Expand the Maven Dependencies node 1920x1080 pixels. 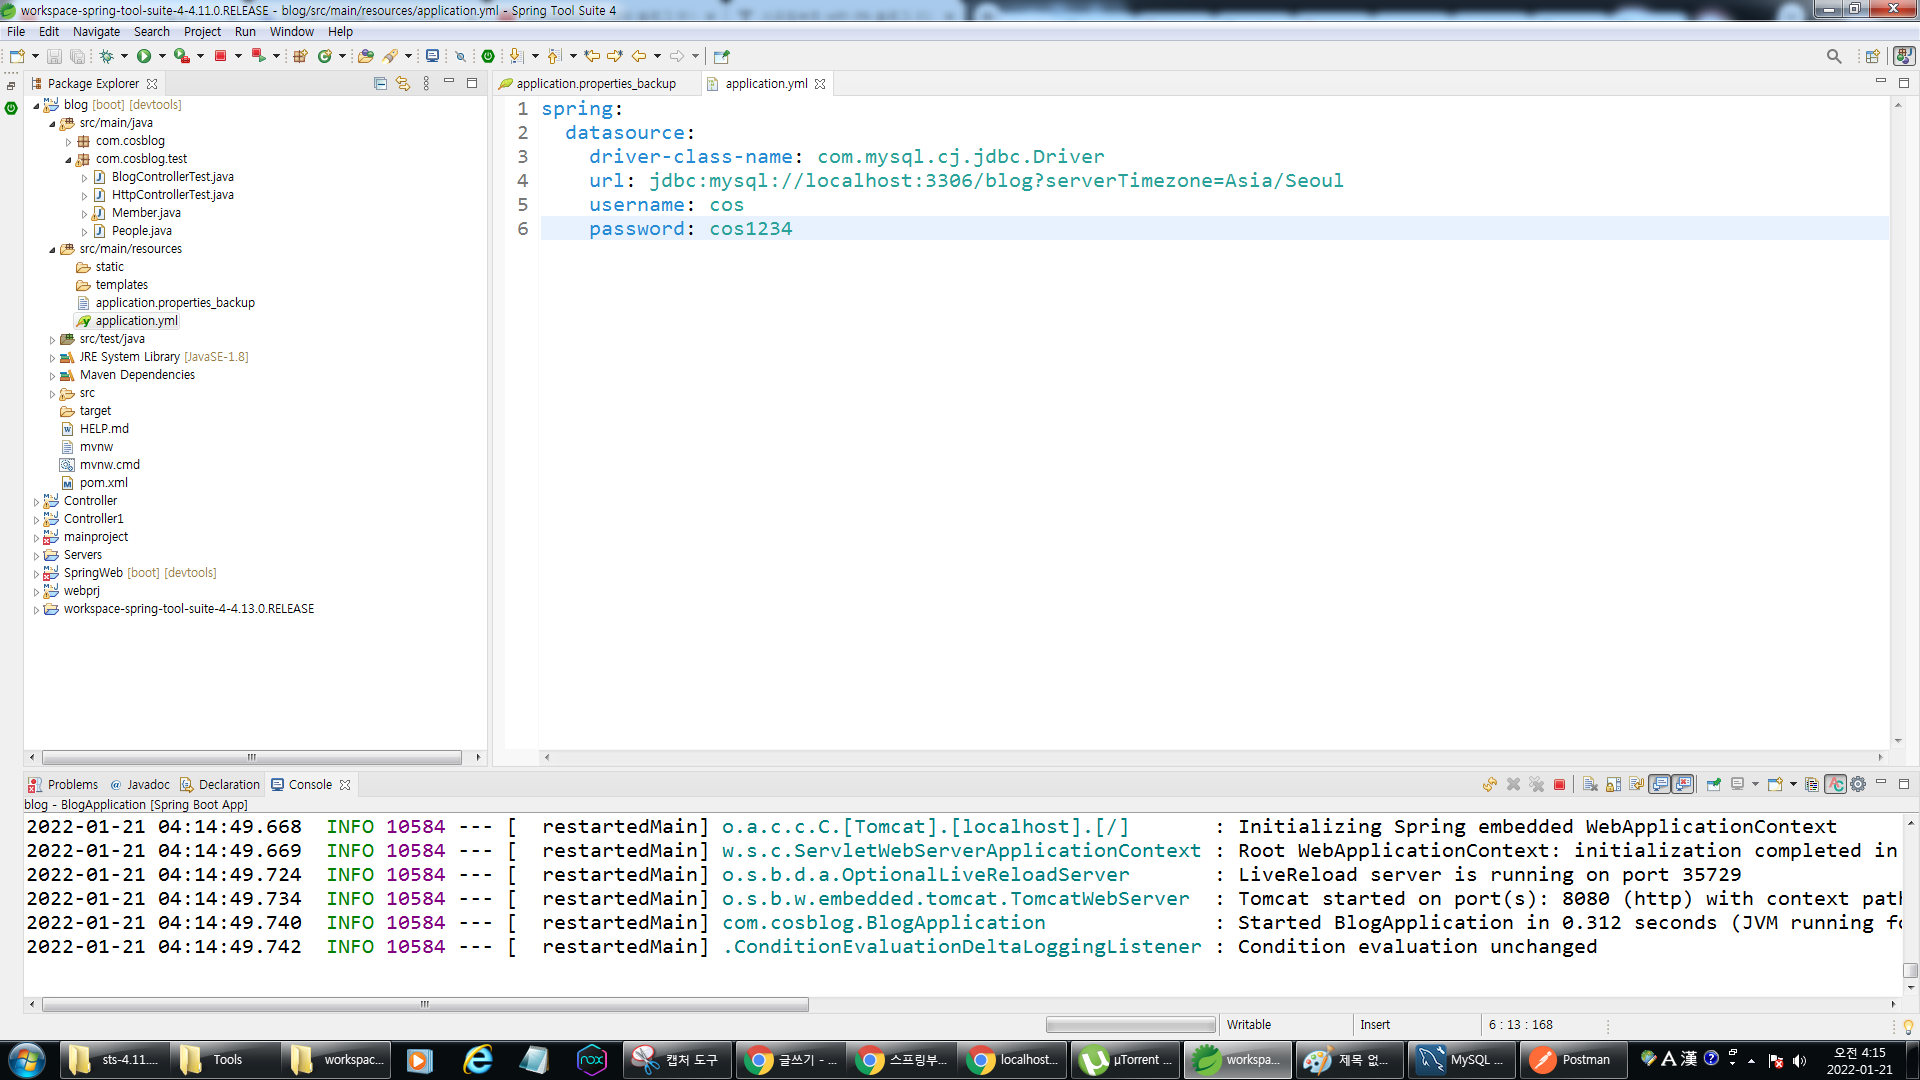coord(53,376)
